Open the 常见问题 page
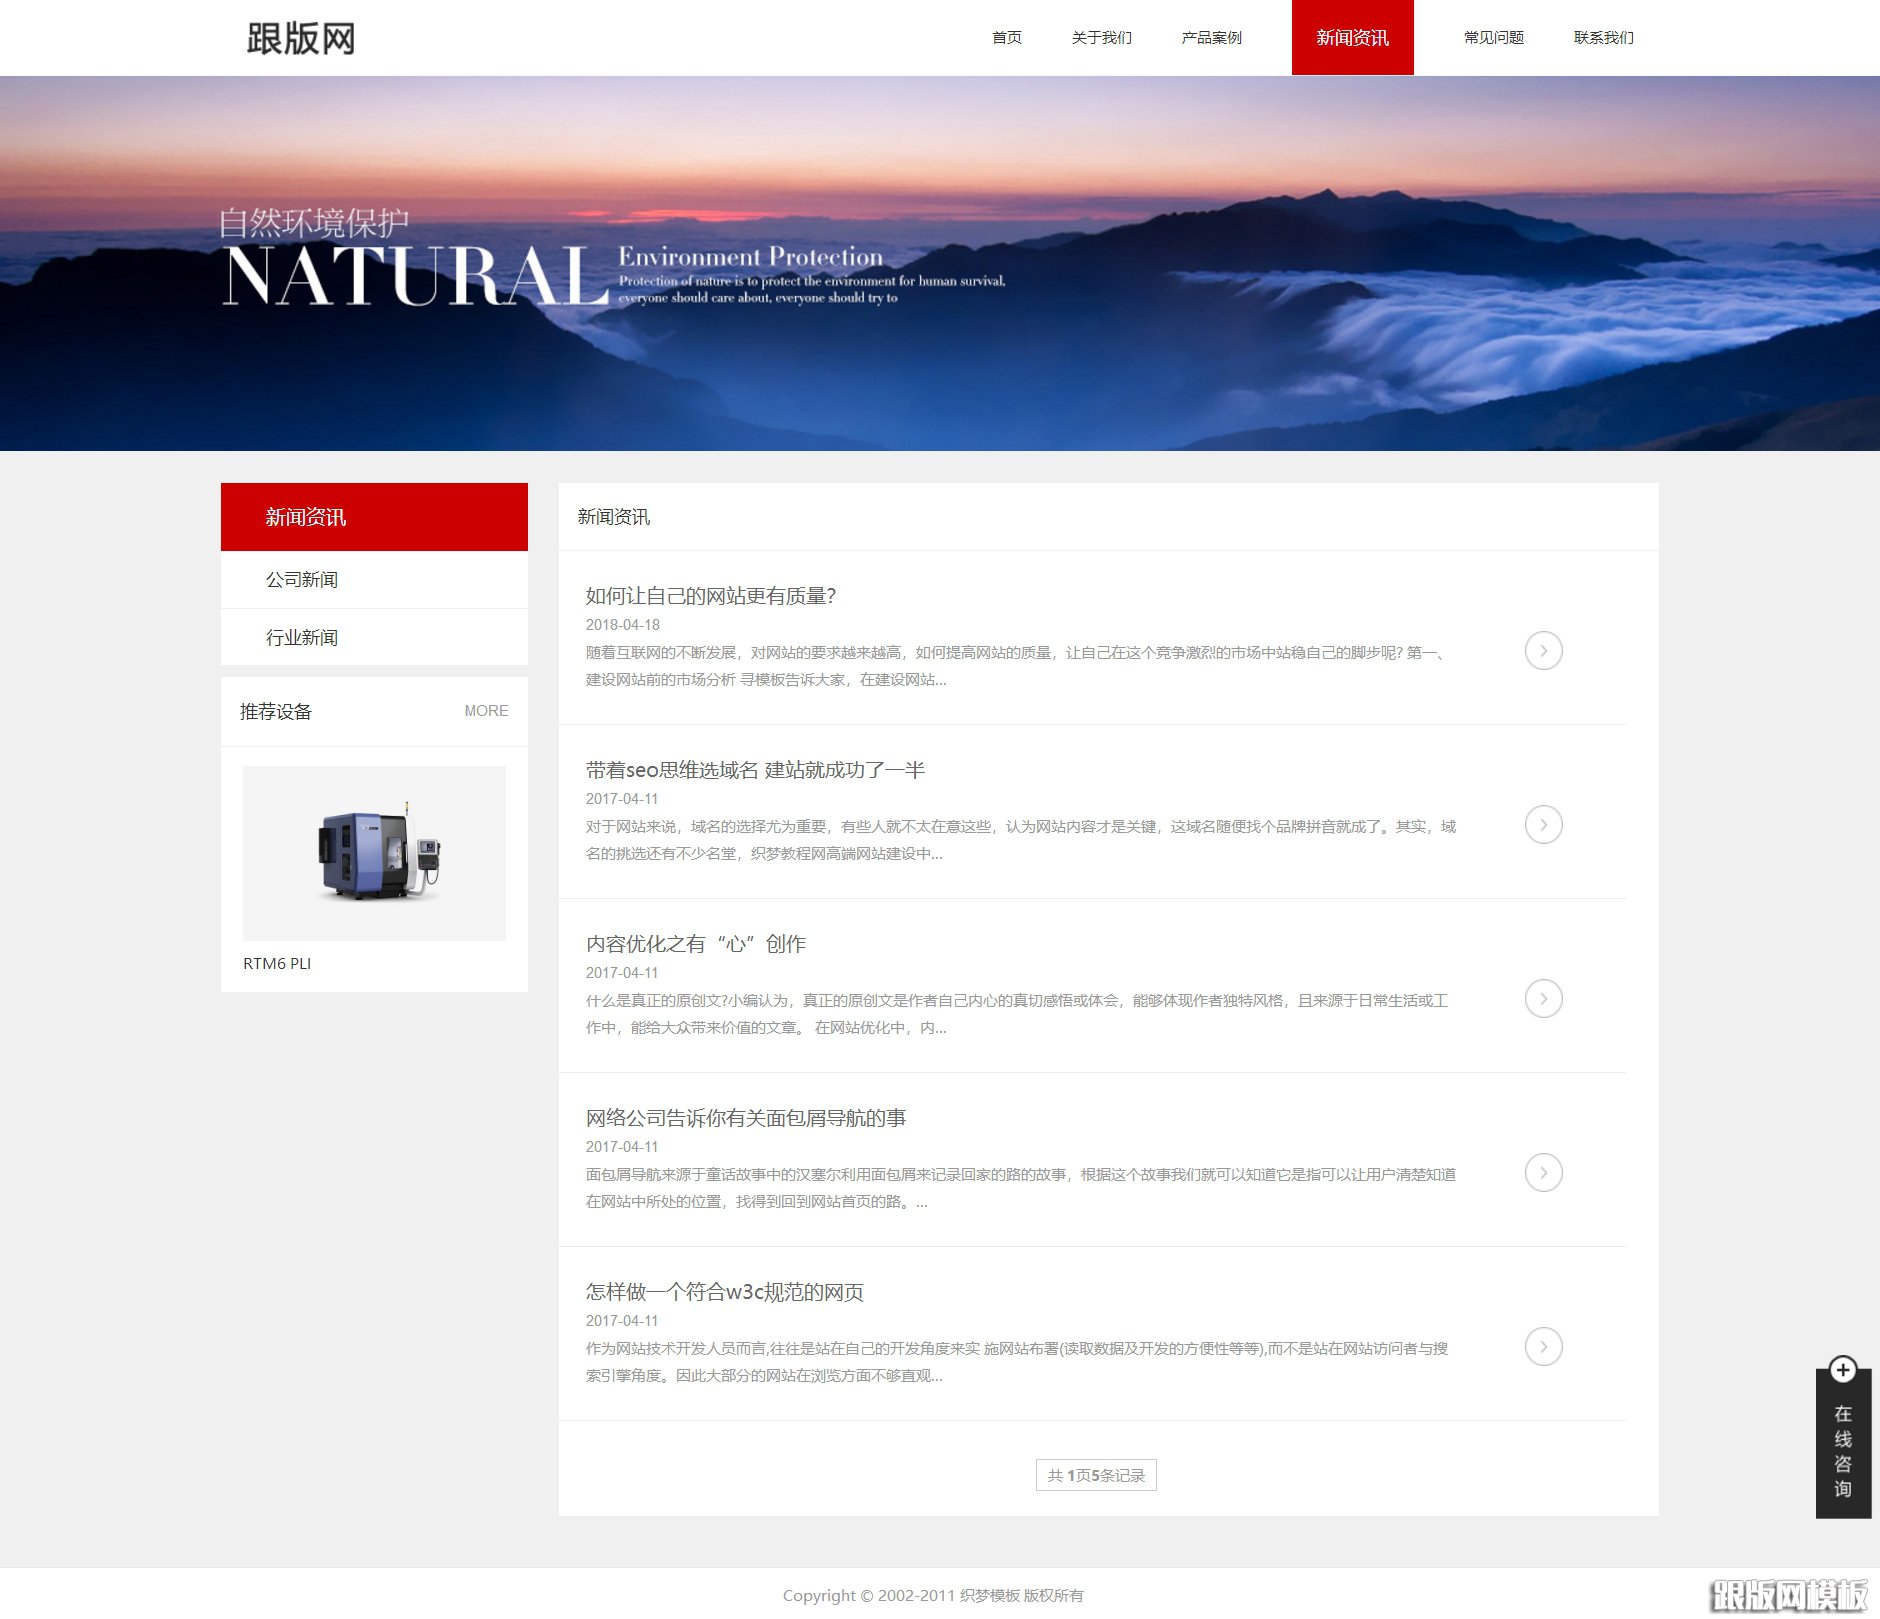The image size is (1880, 1619). click(x=1493, y=38)
